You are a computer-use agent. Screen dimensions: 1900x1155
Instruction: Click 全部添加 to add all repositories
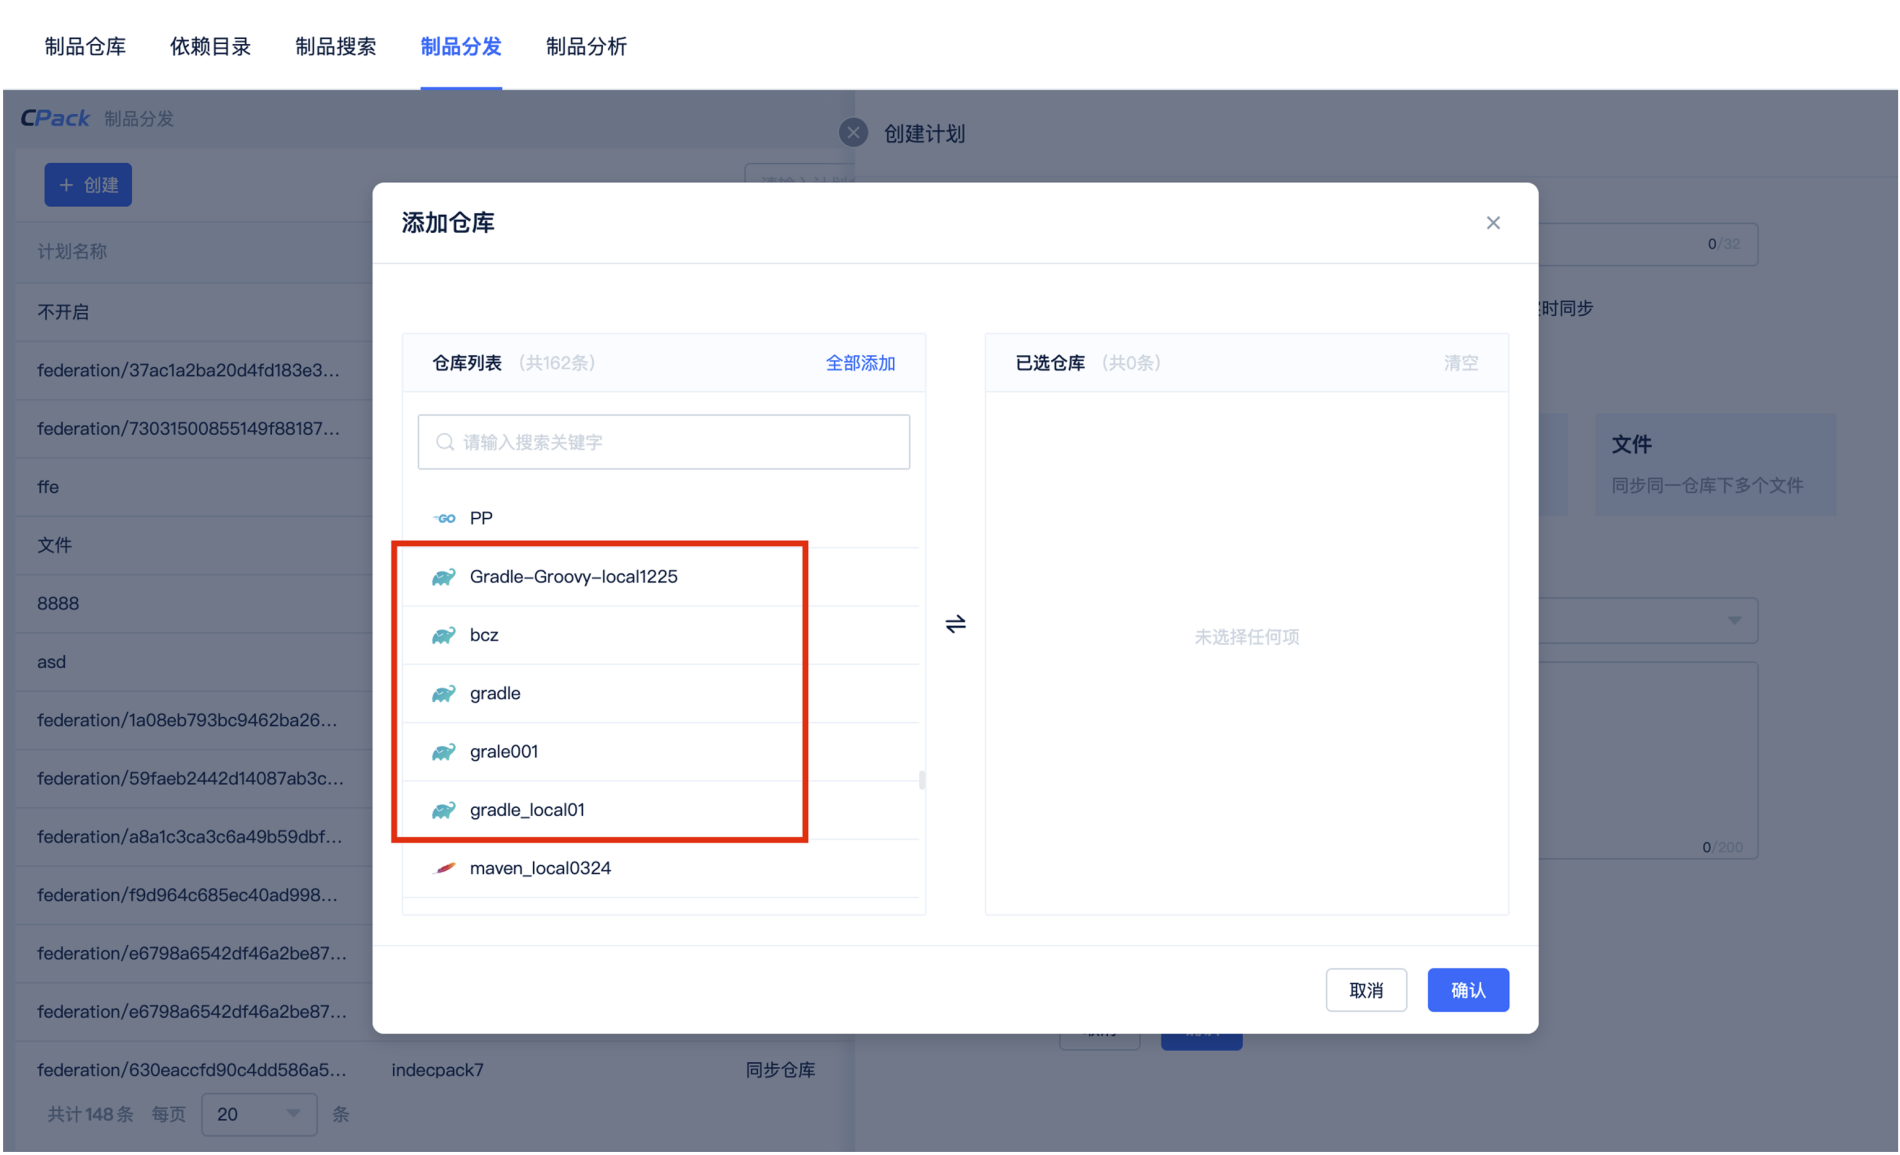click(860, 363)
